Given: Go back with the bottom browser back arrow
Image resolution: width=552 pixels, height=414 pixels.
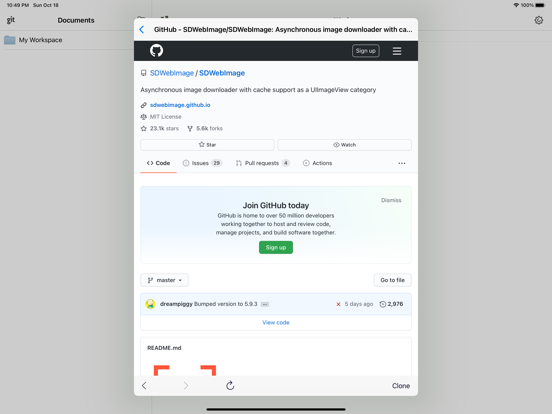Looking at the screenshot, I should [144, 386].
